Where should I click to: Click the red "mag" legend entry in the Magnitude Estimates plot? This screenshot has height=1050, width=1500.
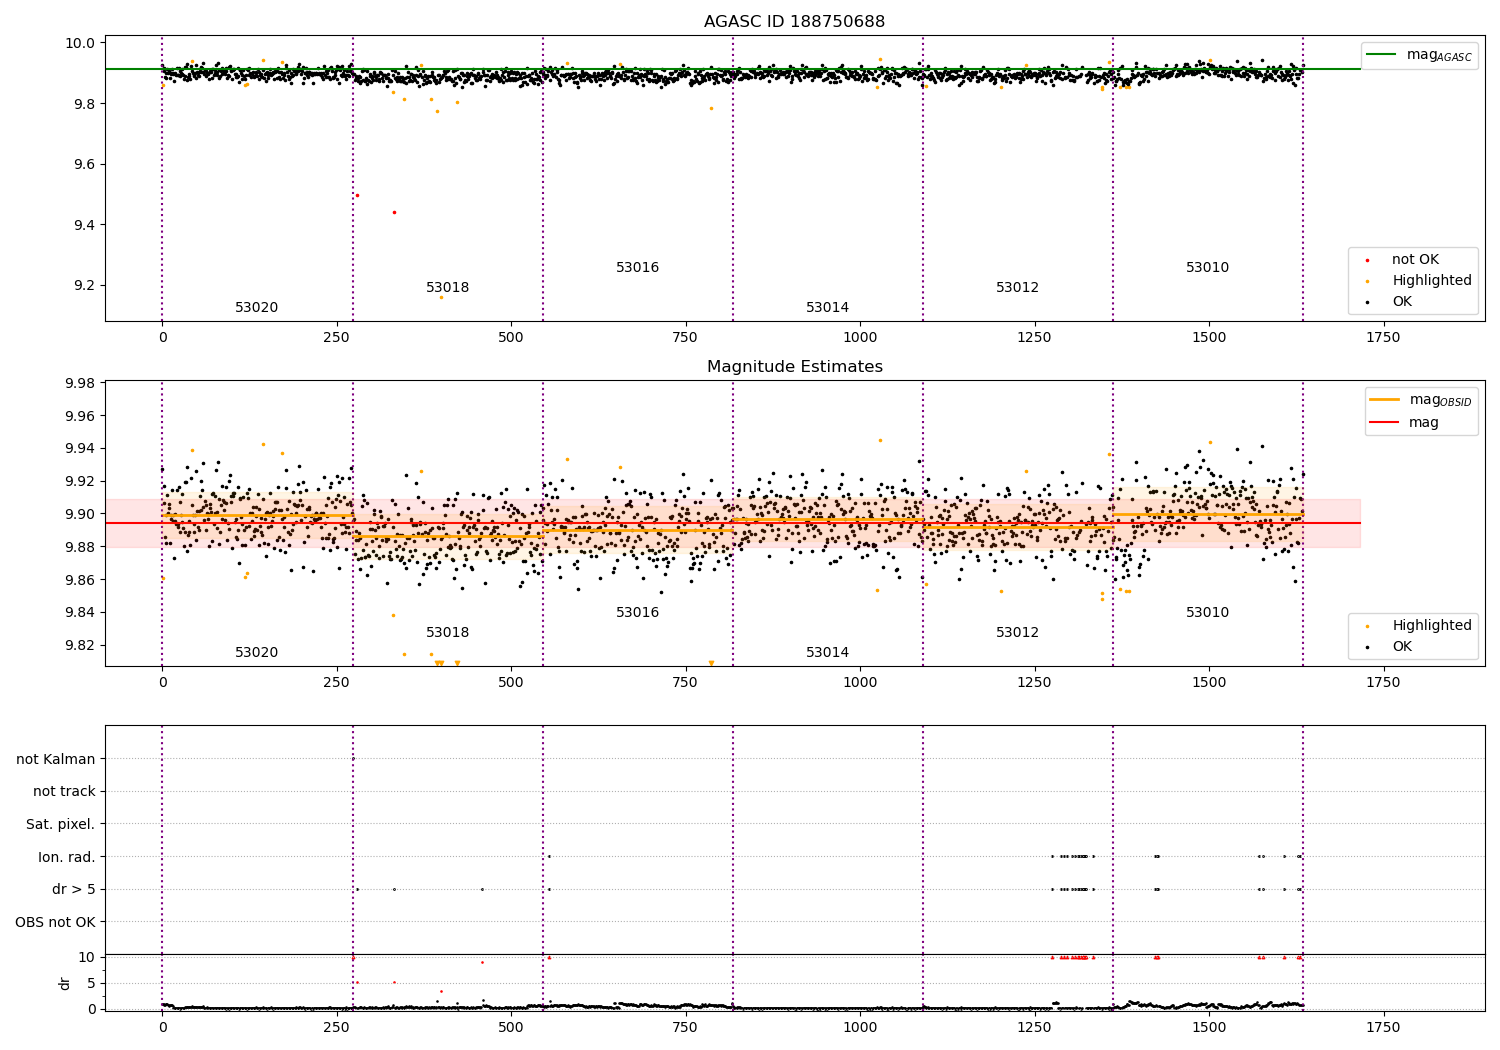click(1405, 422)
